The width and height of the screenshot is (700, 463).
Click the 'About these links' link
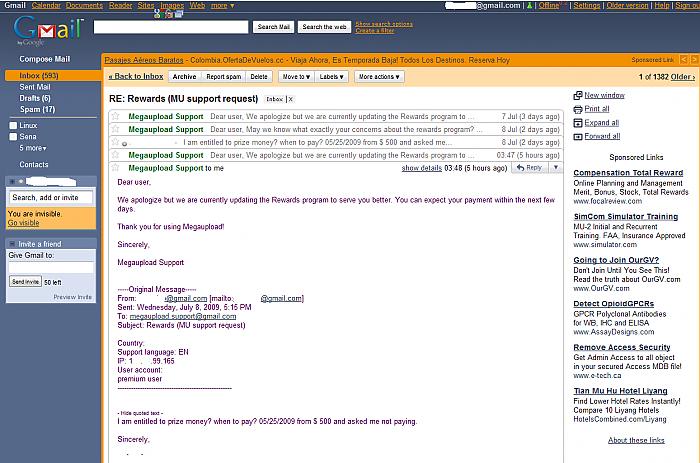coord(636,440)
